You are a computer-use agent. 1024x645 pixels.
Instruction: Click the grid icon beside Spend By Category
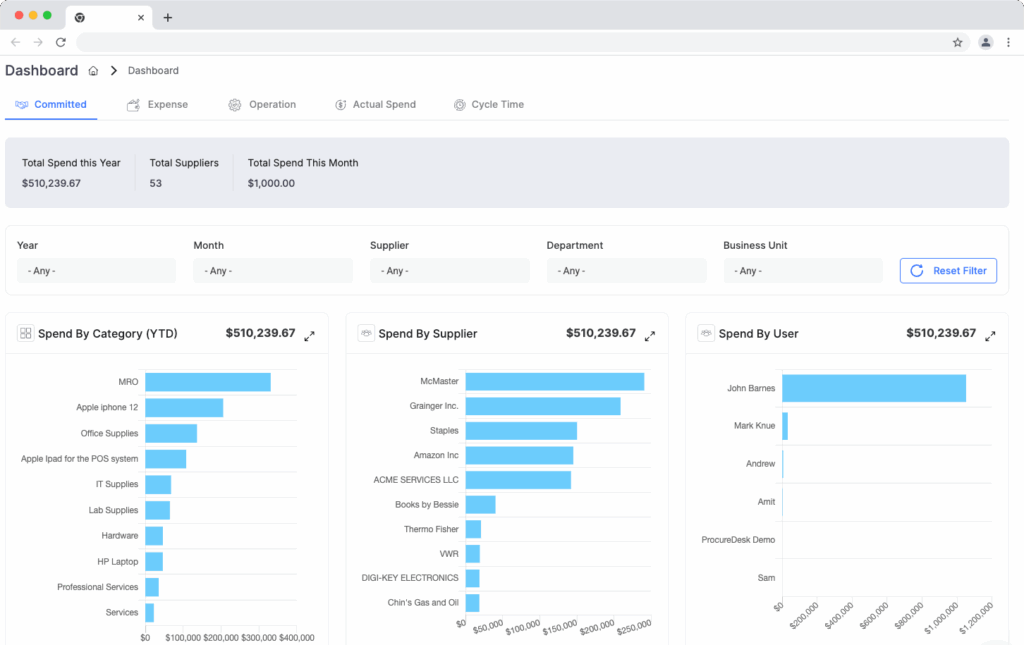[27, 332]
